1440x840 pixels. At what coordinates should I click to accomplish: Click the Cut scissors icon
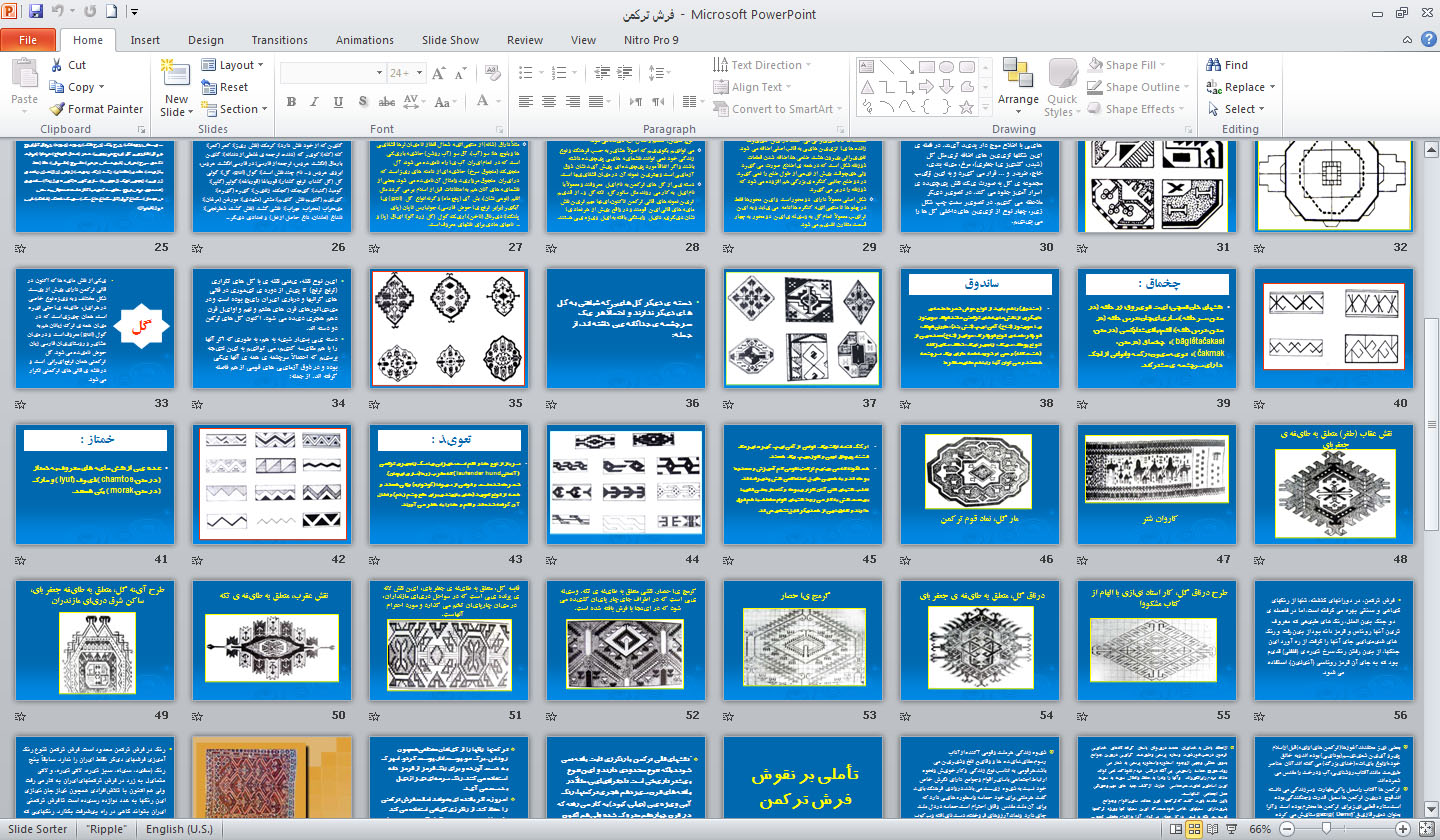click(55, 65)
